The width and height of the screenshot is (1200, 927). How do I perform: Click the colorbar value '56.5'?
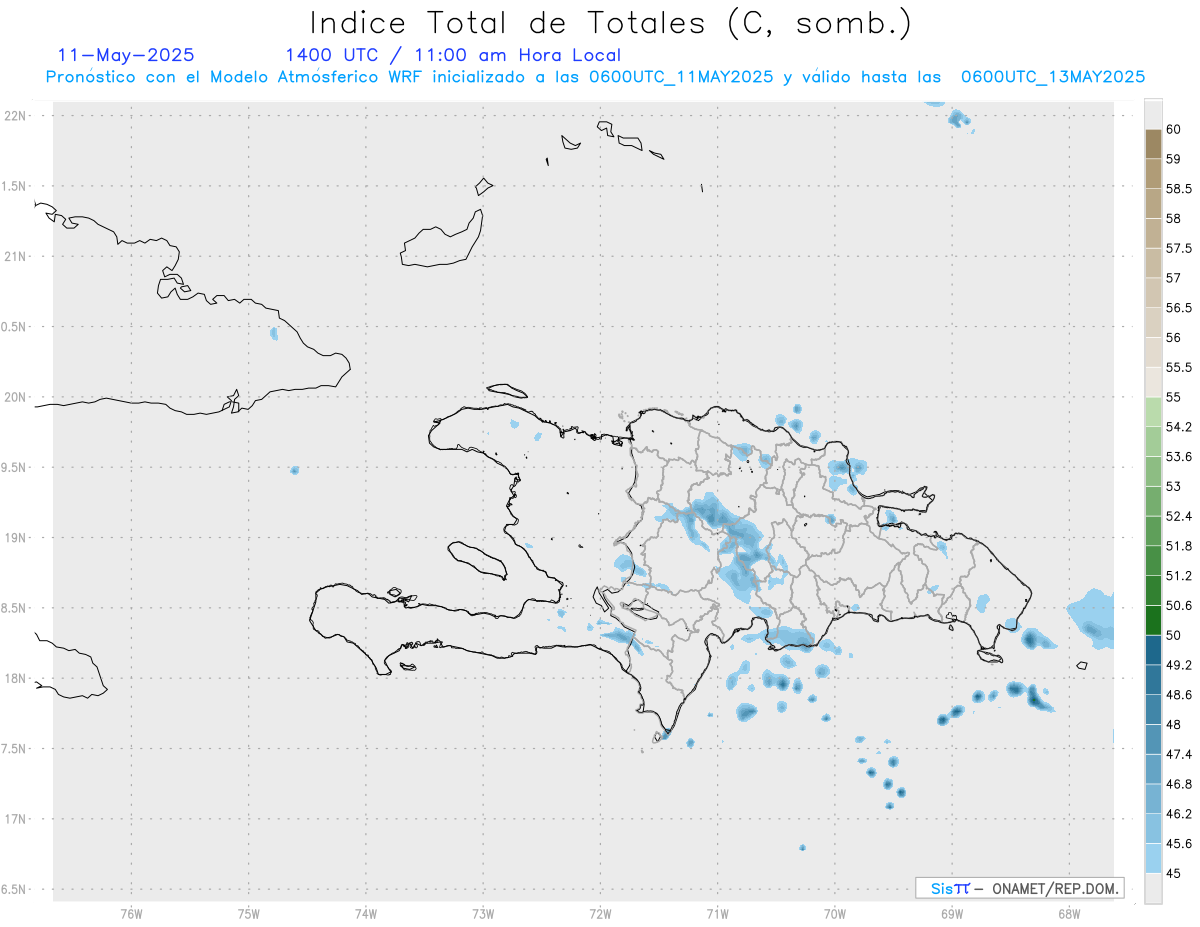click(1179, 308)
